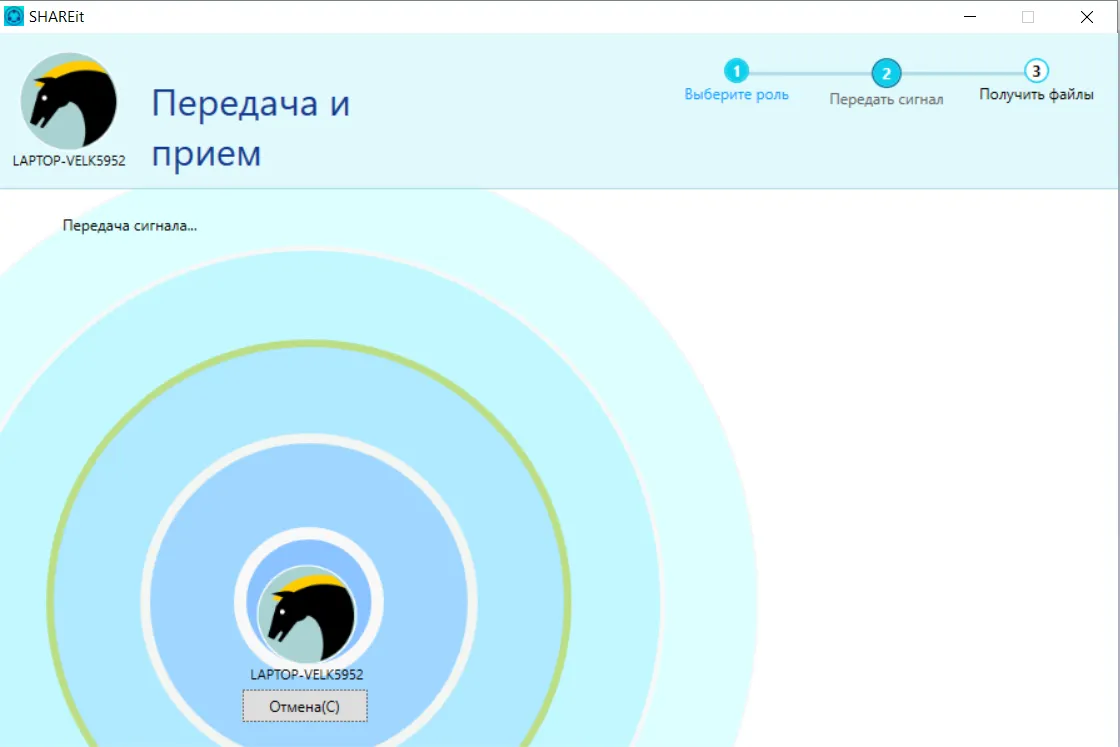Click the progress line between steps 2 and 3
Screen dimensions: 1120x747
(961, 73)
